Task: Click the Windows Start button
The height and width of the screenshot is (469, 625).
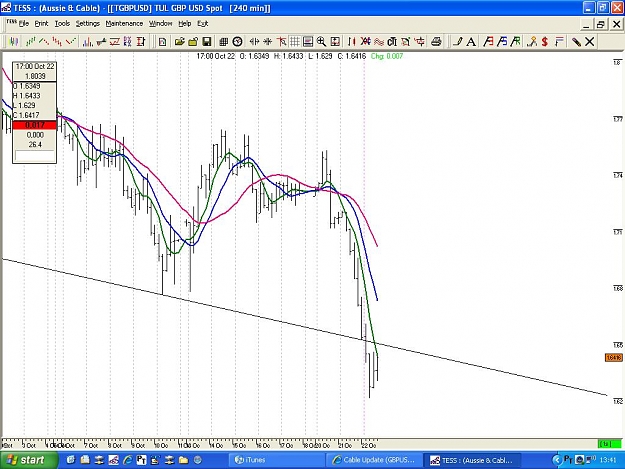Action: point(27,460)
